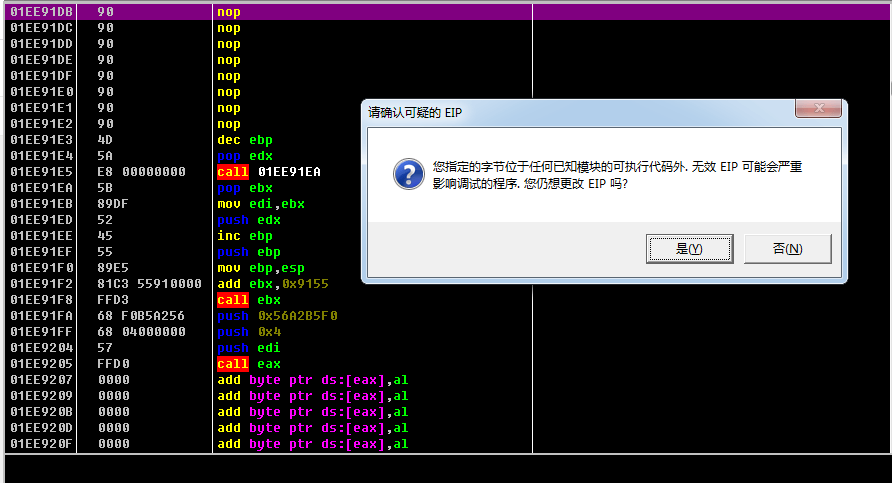Select hex bytes 'FFD0'
This screenshot has height=483, width=892.
click(x=113, y=364)
